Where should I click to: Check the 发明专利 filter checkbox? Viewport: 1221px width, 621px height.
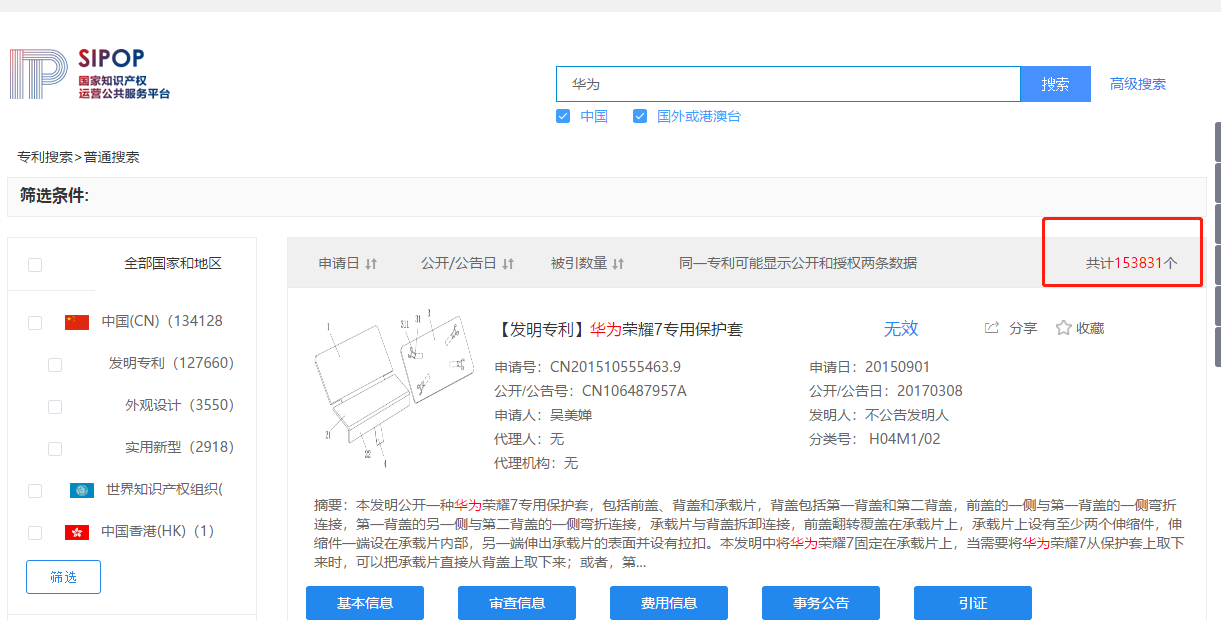[x=55, y=365]
